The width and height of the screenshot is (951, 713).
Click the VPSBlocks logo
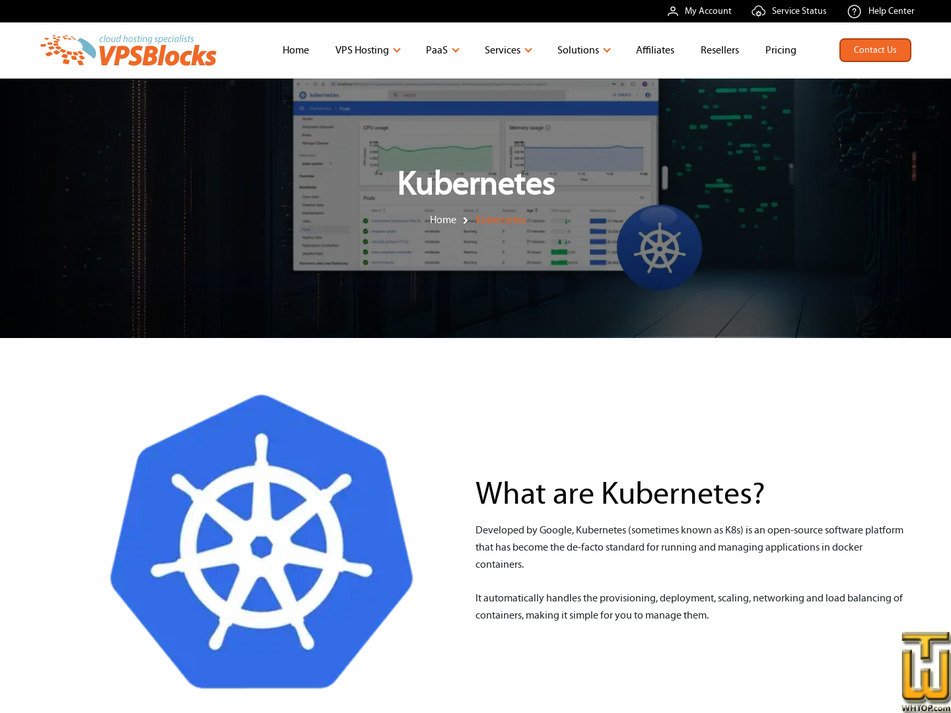click(x=129, y=50)
